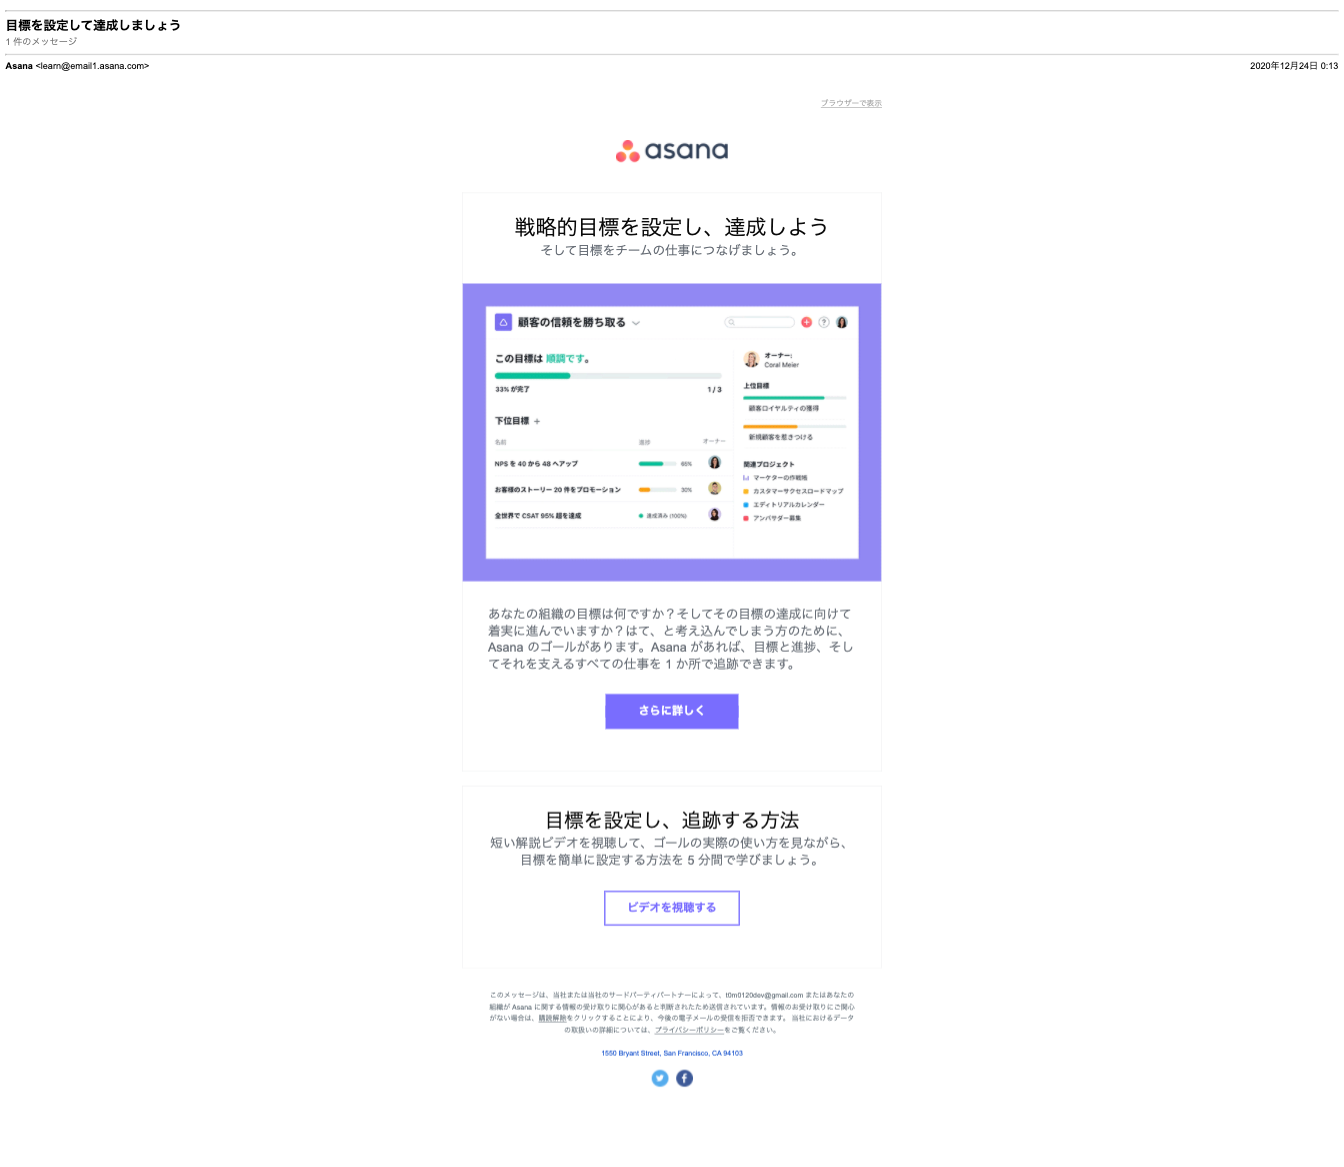This screenshot has width=1344, height=1167.
Task: Click the search field in the goal preview
Action: coord(760,322)
